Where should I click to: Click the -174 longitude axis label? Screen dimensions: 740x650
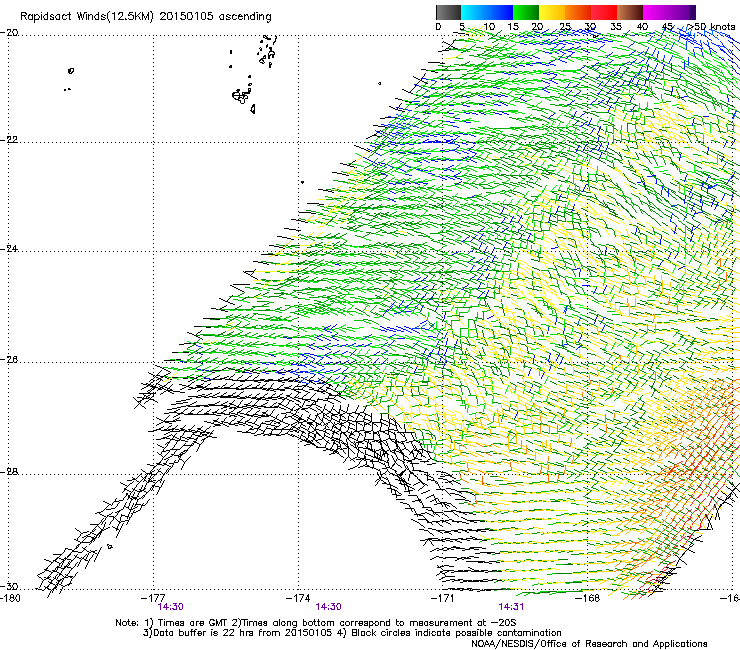pyautogui.click(x=298, y=598)
